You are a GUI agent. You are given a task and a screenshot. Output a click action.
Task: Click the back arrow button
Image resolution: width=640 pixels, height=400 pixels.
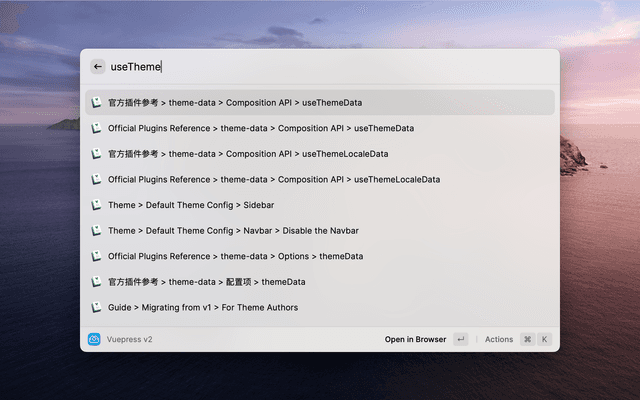[98, 67]
